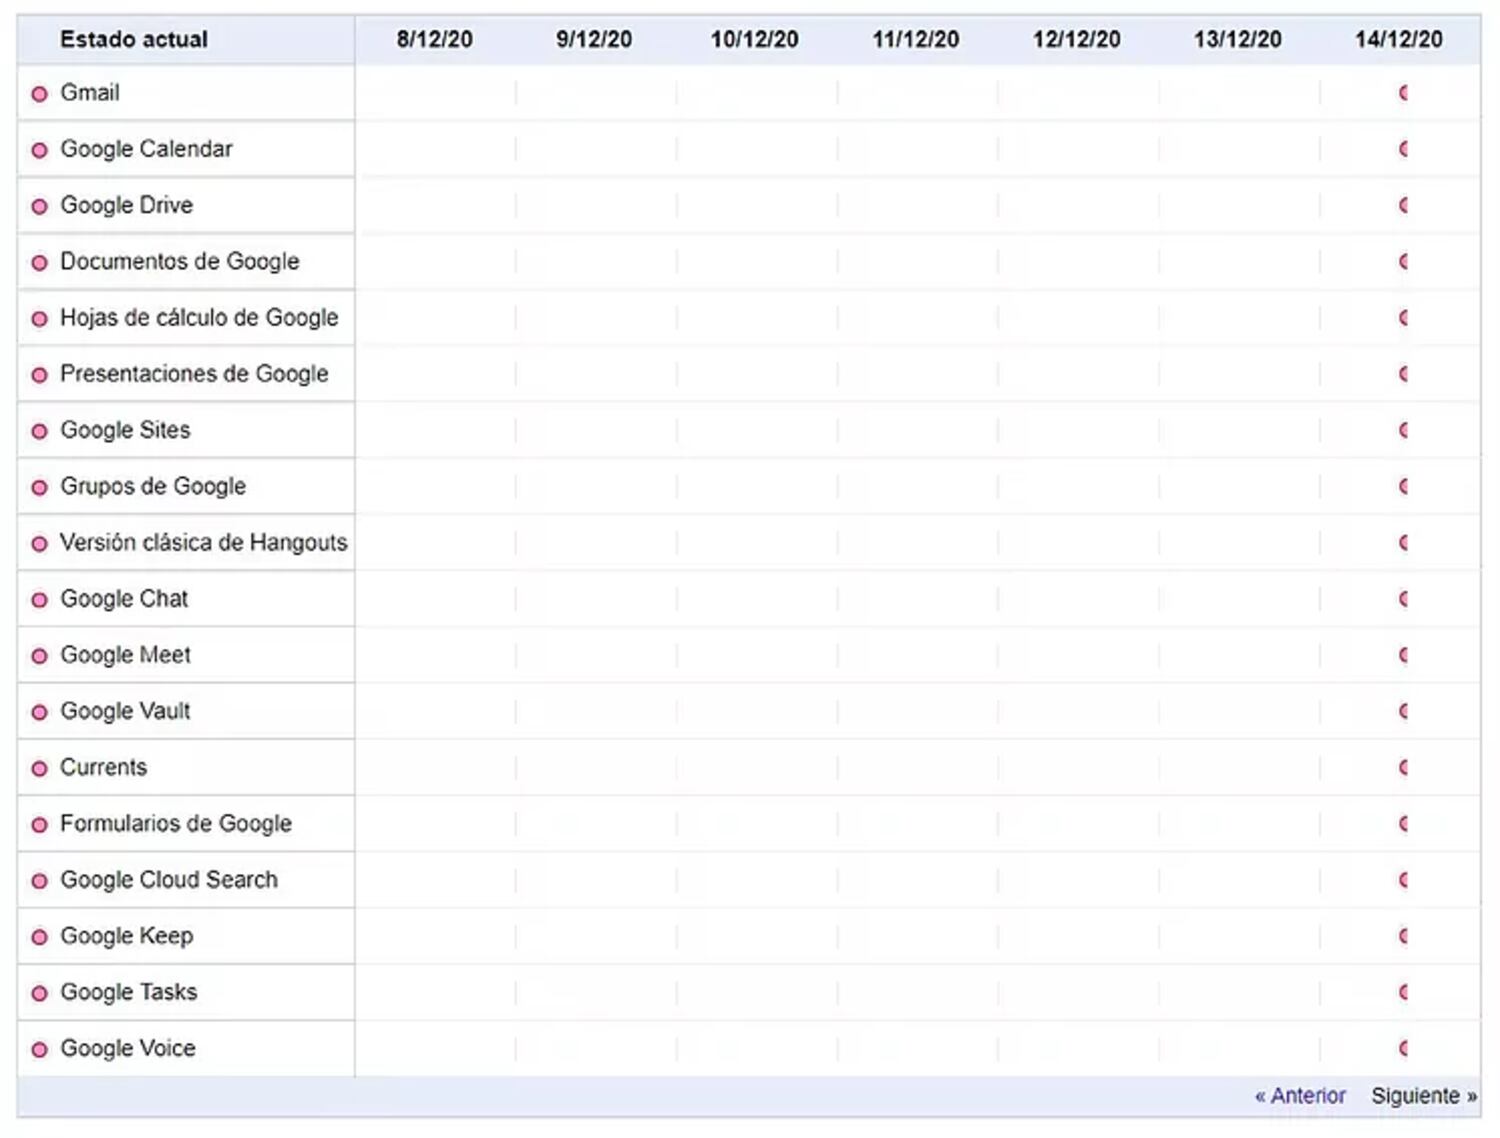Viewport: 1500px width, 1138px height.
Task: Open Grupos de Google incident on 14/12/20
Action: click(x=1404, y=486)
